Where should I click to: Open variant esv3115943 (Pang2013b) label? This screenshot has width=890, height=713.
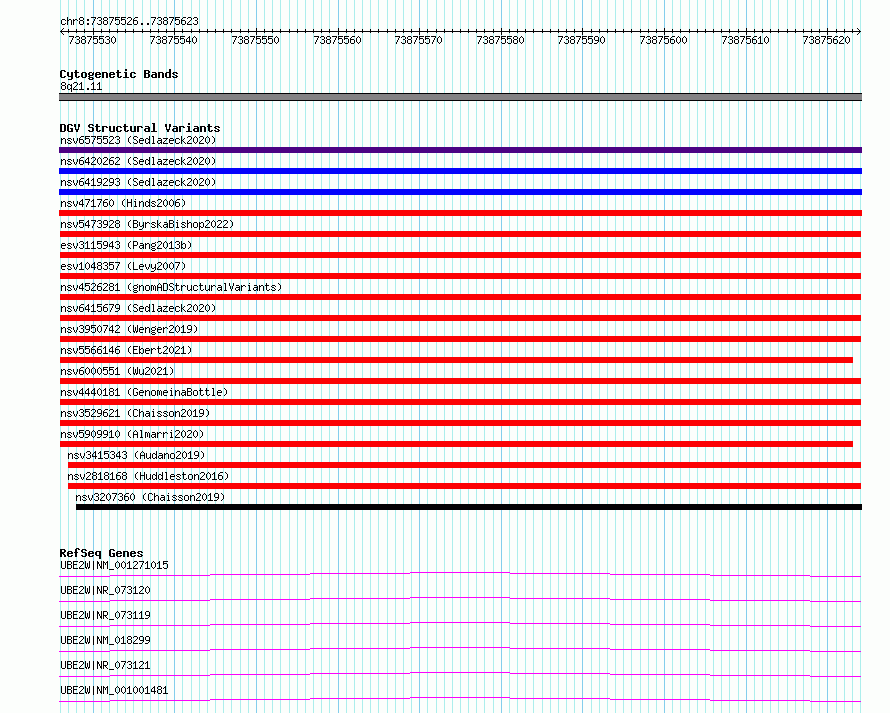(x=126, y=245)
